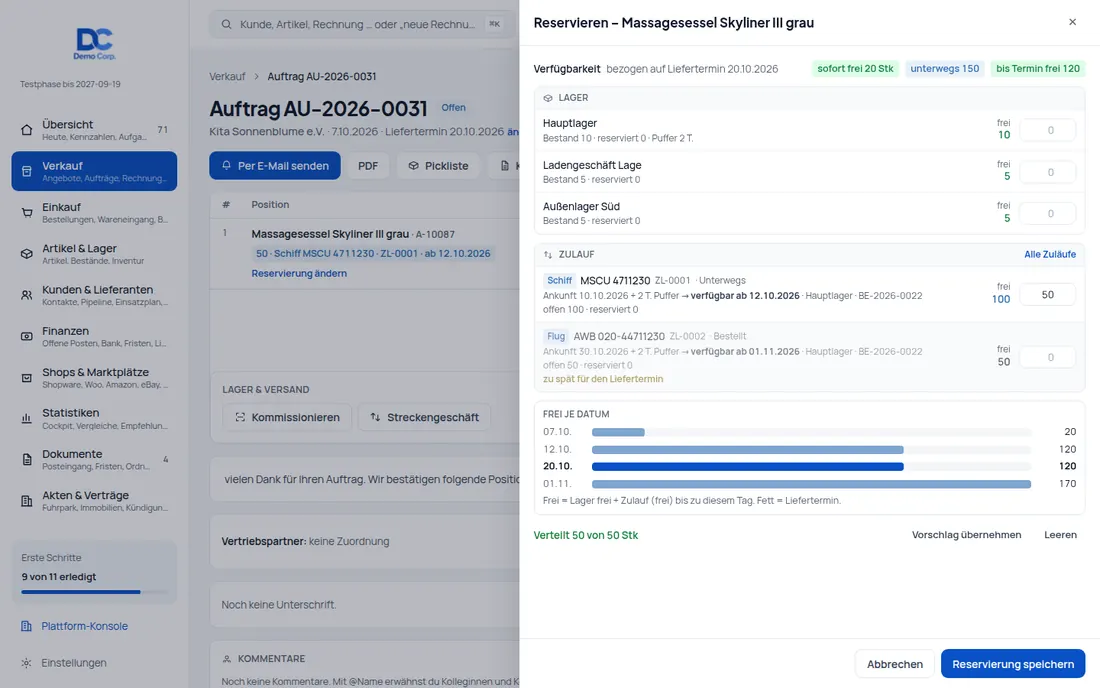Open the Übersicht menu item
Screen dimensions: 1100x688
tap(94, 130)
